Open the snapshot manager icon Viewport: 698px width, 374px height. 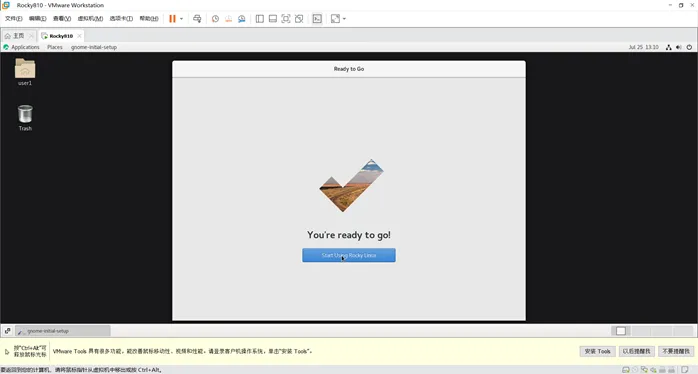pos(242,19)
